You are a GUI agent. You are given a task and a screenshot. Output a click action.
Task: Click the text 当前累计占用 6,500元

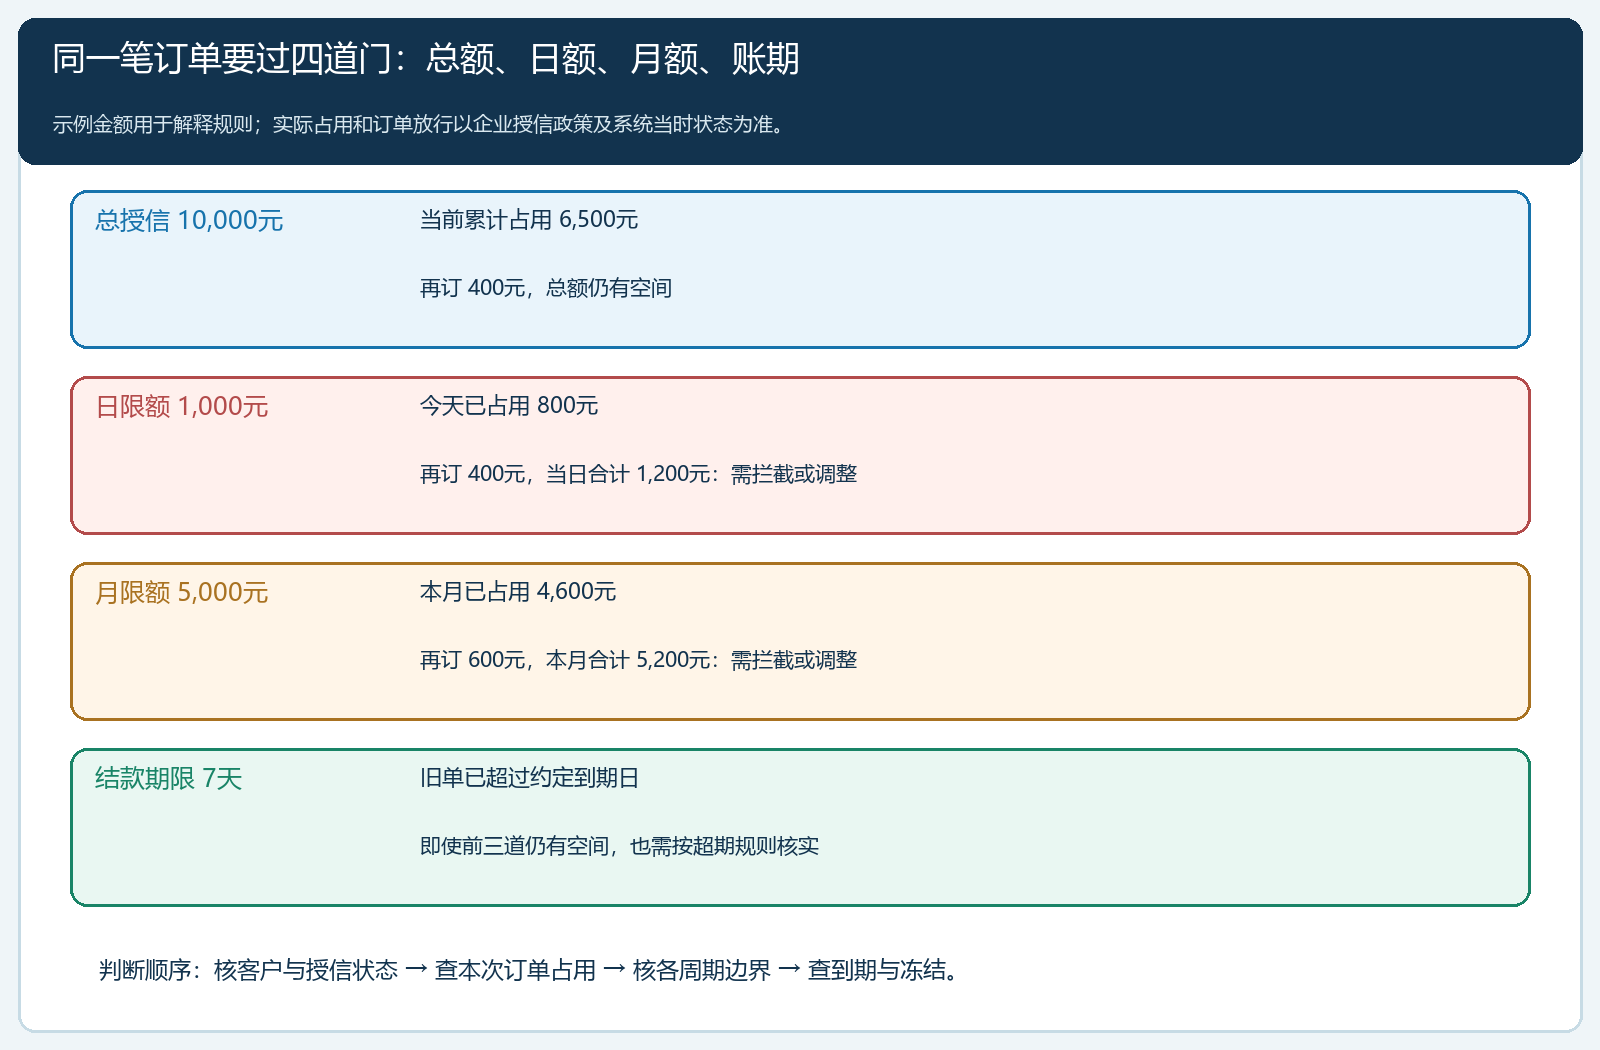[529, 220]
